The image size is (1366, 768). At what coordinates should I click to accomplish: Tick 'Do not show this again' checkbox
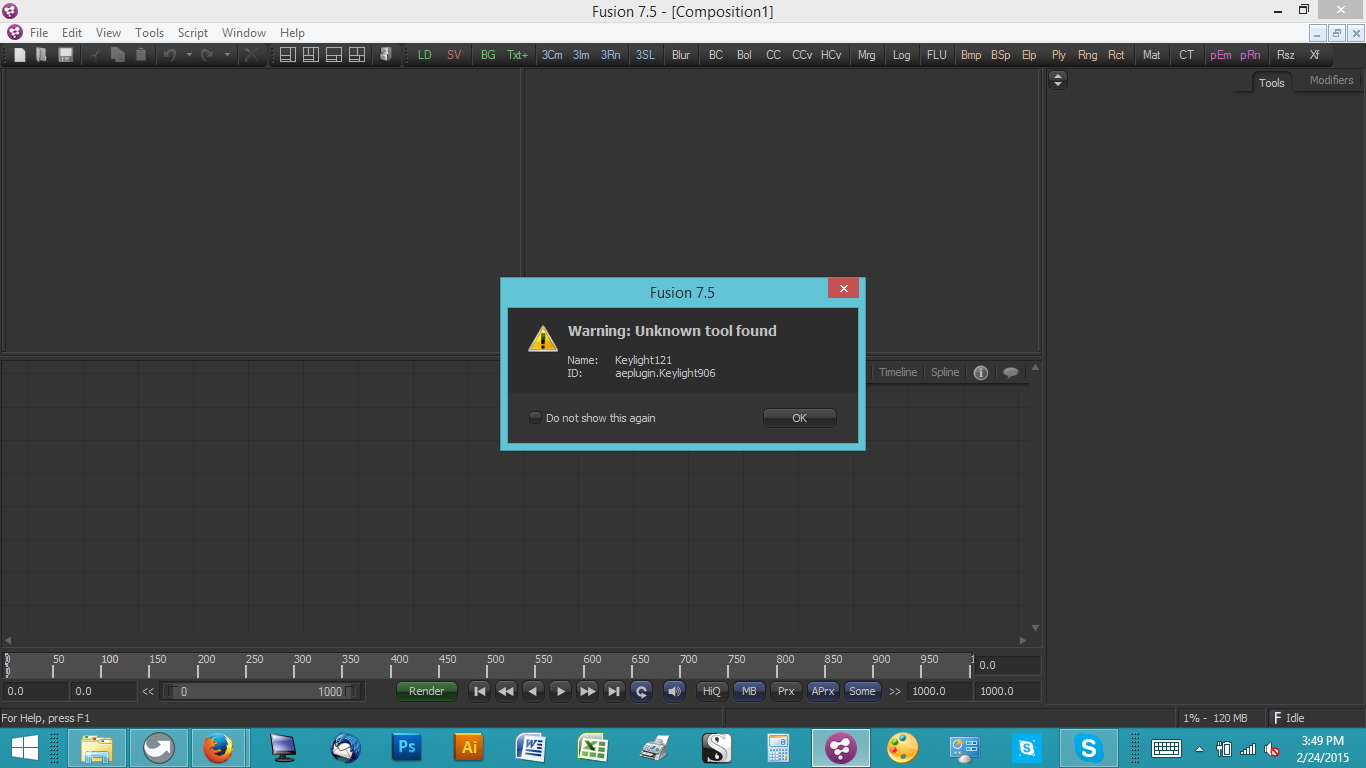pyautogui.click(x=536, y=418)
